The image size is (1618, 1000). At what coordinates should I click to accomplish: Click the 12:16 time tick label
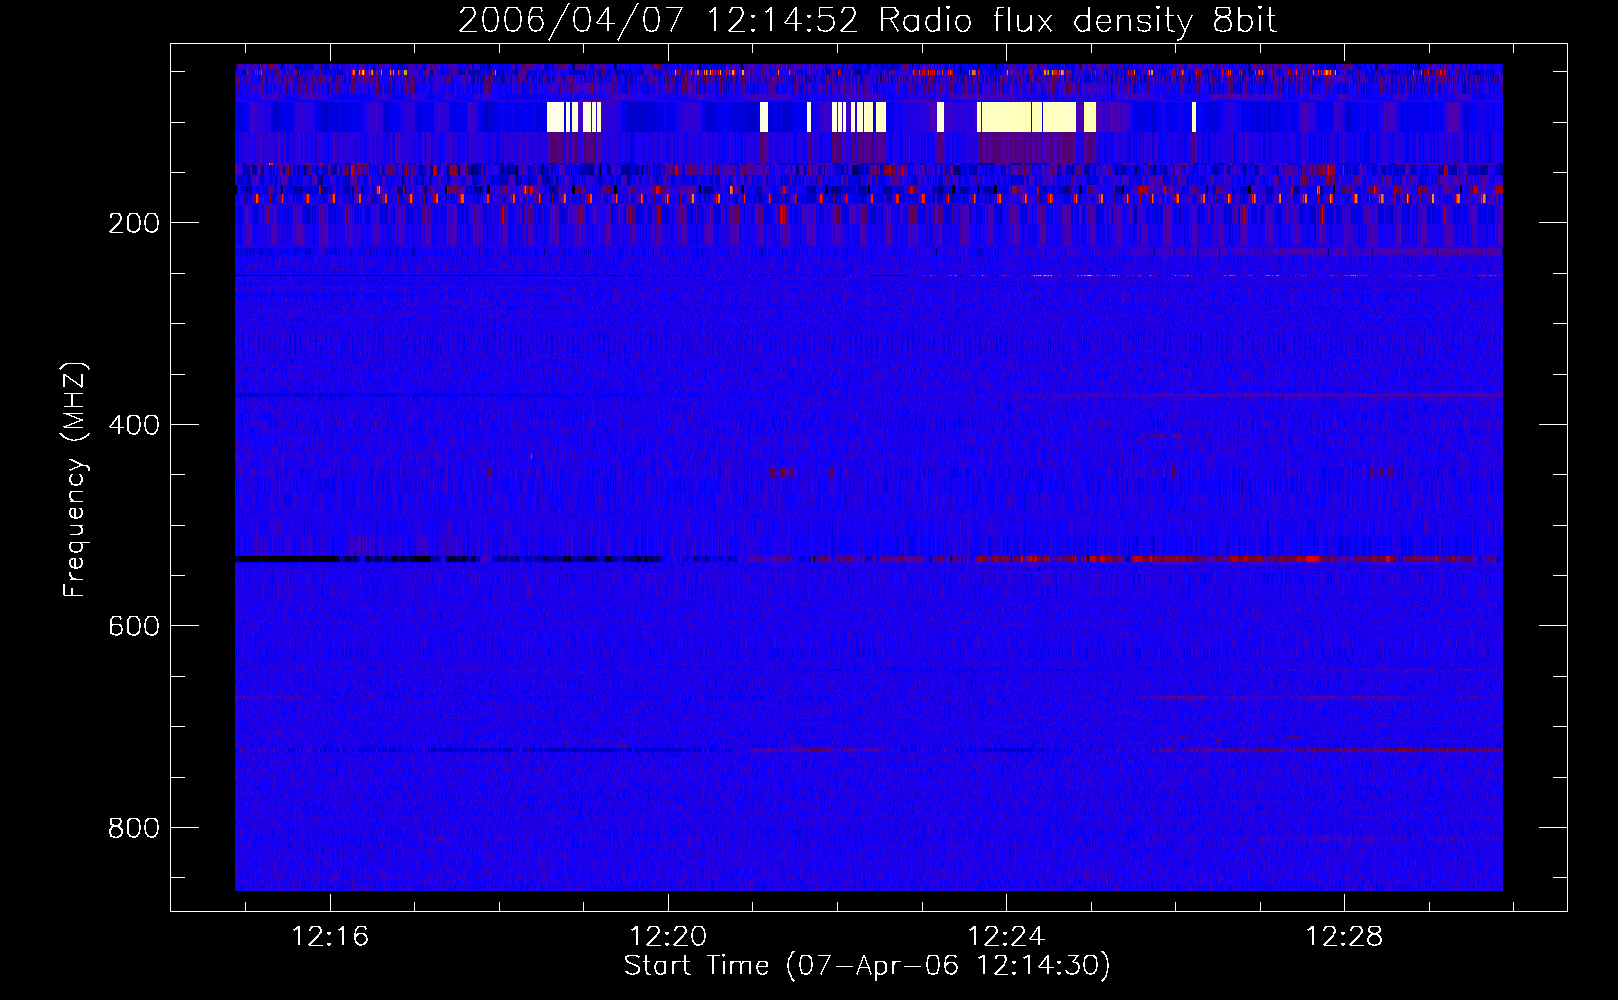tap(330, 936)
